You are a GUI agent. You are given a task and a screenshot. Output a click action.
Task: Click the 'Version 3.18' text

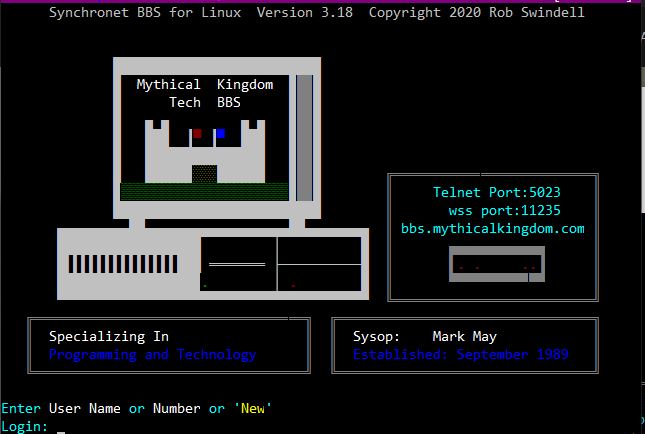point(304,12)
